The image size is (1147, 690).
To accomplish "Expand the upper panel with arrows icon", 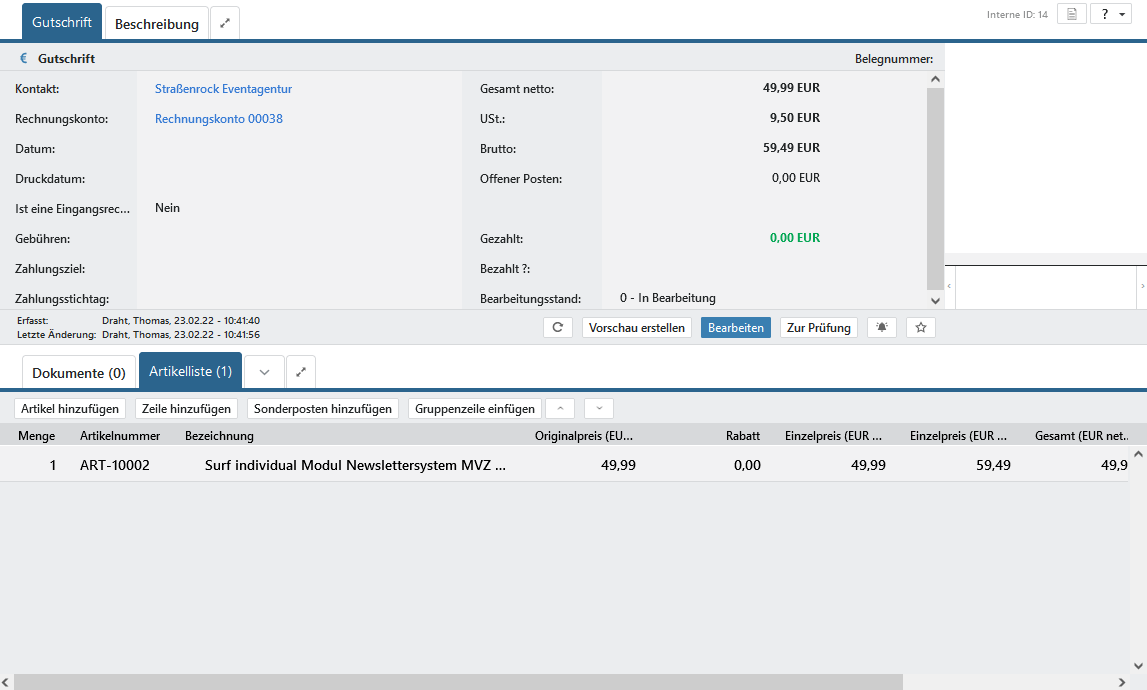I will [225, 23].
